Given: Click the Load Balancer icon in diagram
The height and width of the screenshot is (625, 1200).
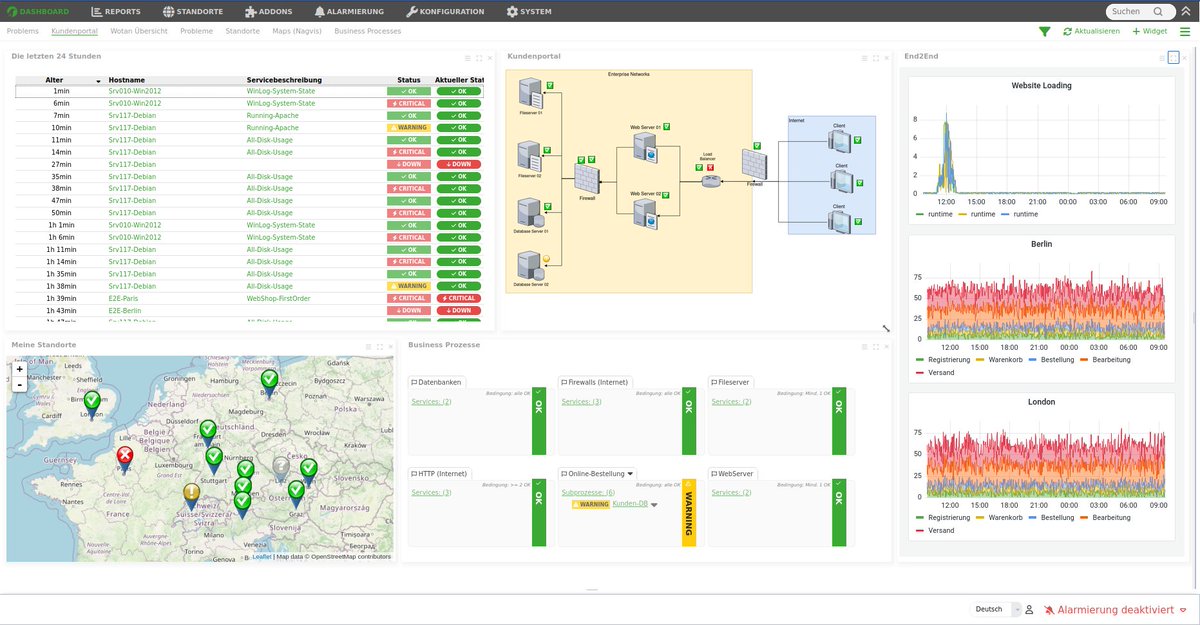Looking at the screenshot, I should 710,180.
